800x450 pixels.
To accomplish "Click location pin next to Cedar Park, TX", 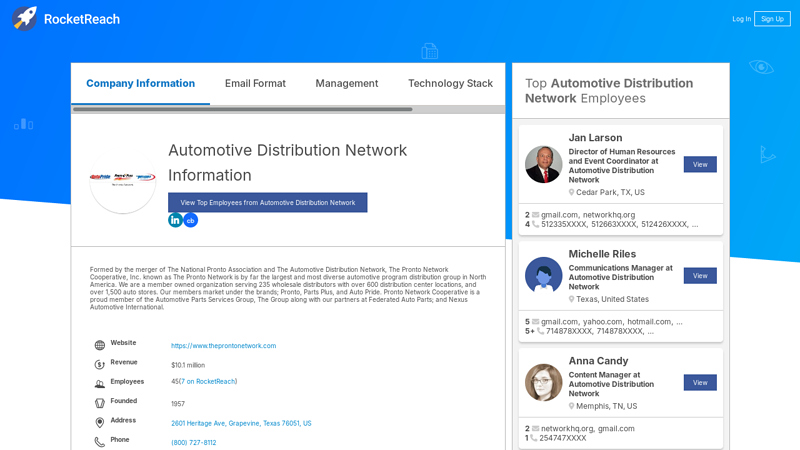I will click(571, 192).
